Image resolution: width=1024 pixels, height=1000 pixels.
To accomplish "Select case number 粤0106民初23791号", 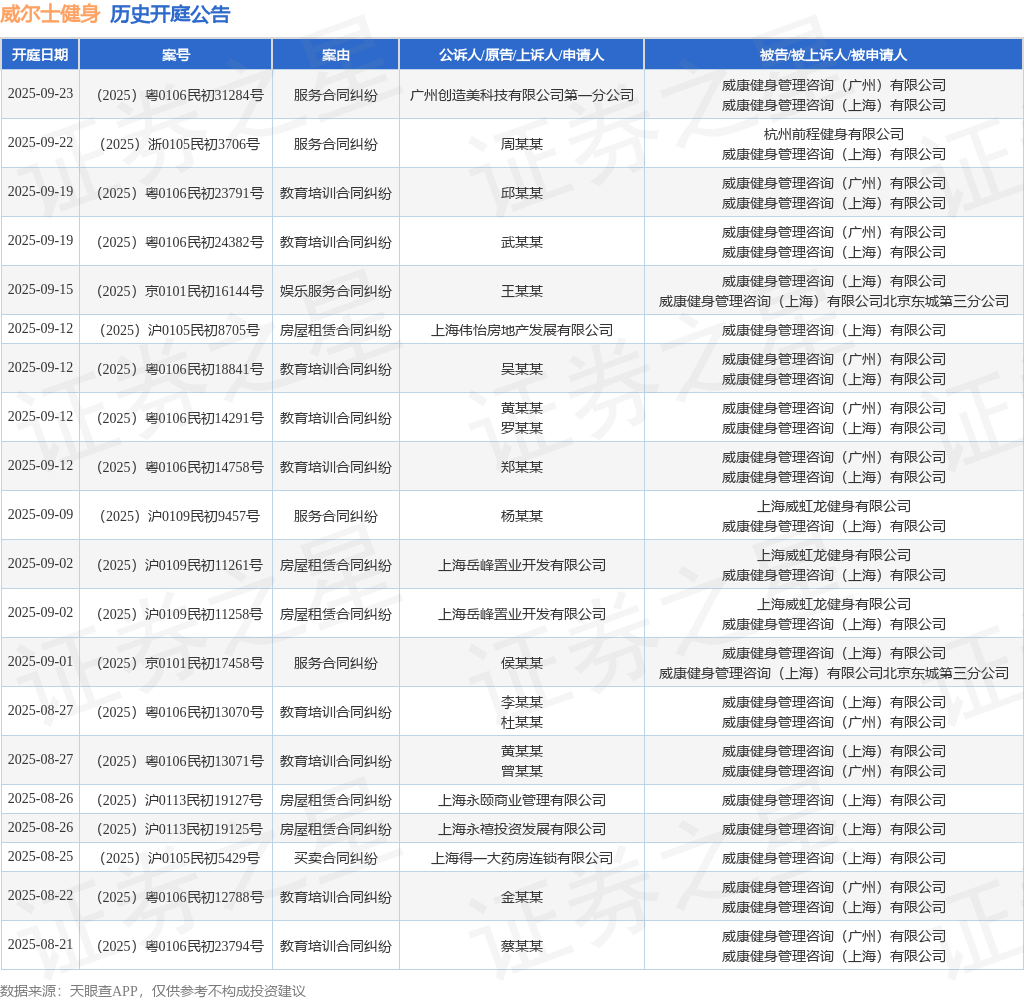I will (x=180, y=193).
